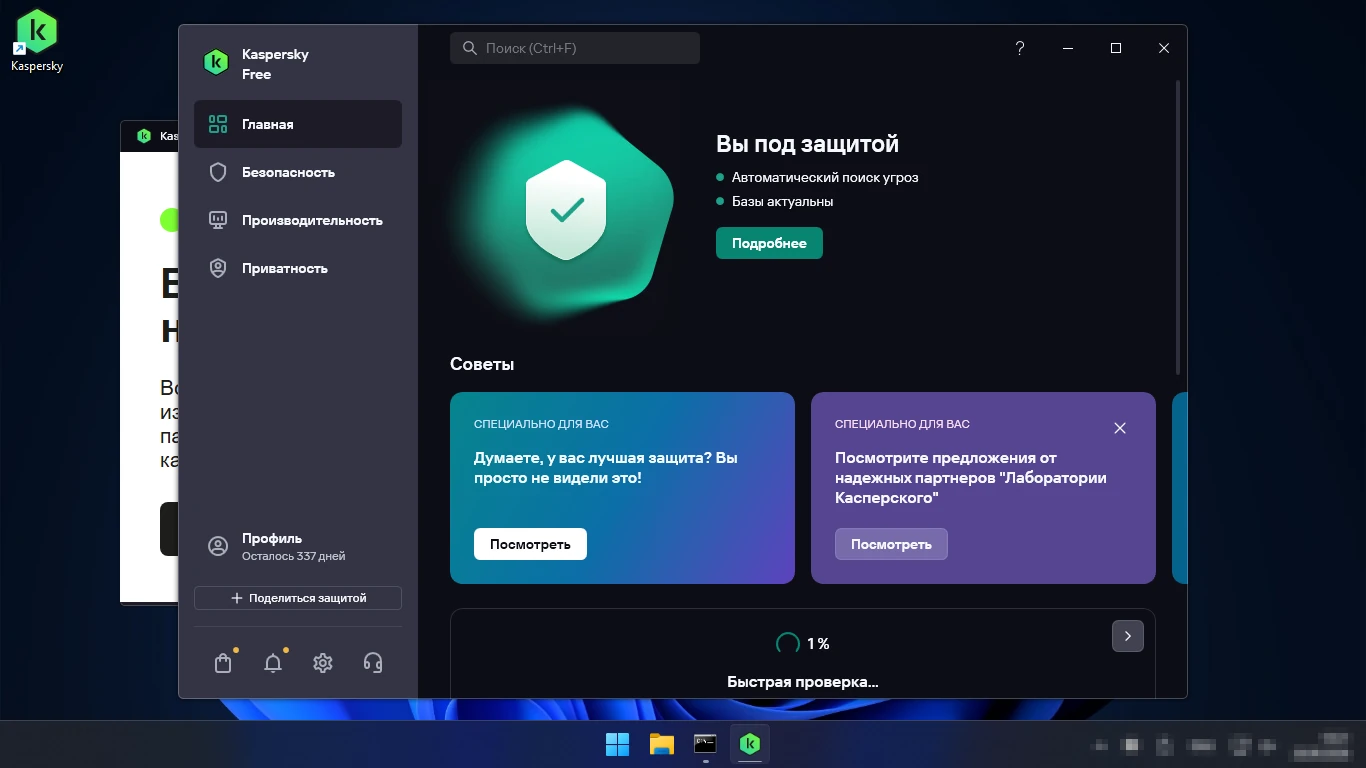This screenshot has width=1366, height=768.
Task: Open the notifications bell icon
Action: tap(273, 663)
